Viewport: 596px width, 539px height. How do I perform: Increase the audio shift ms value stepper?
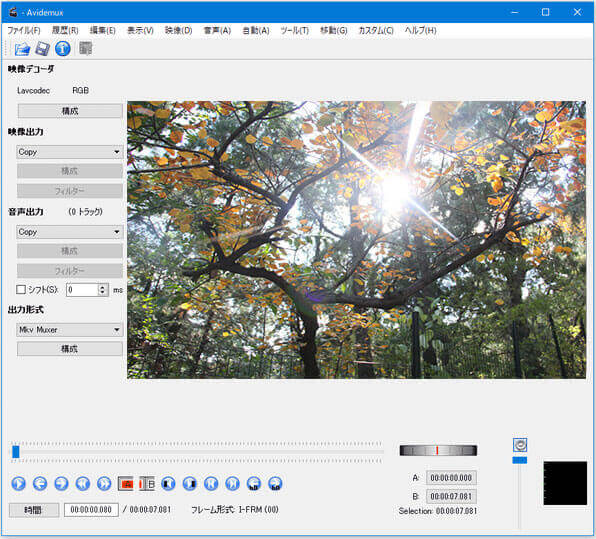102,287
